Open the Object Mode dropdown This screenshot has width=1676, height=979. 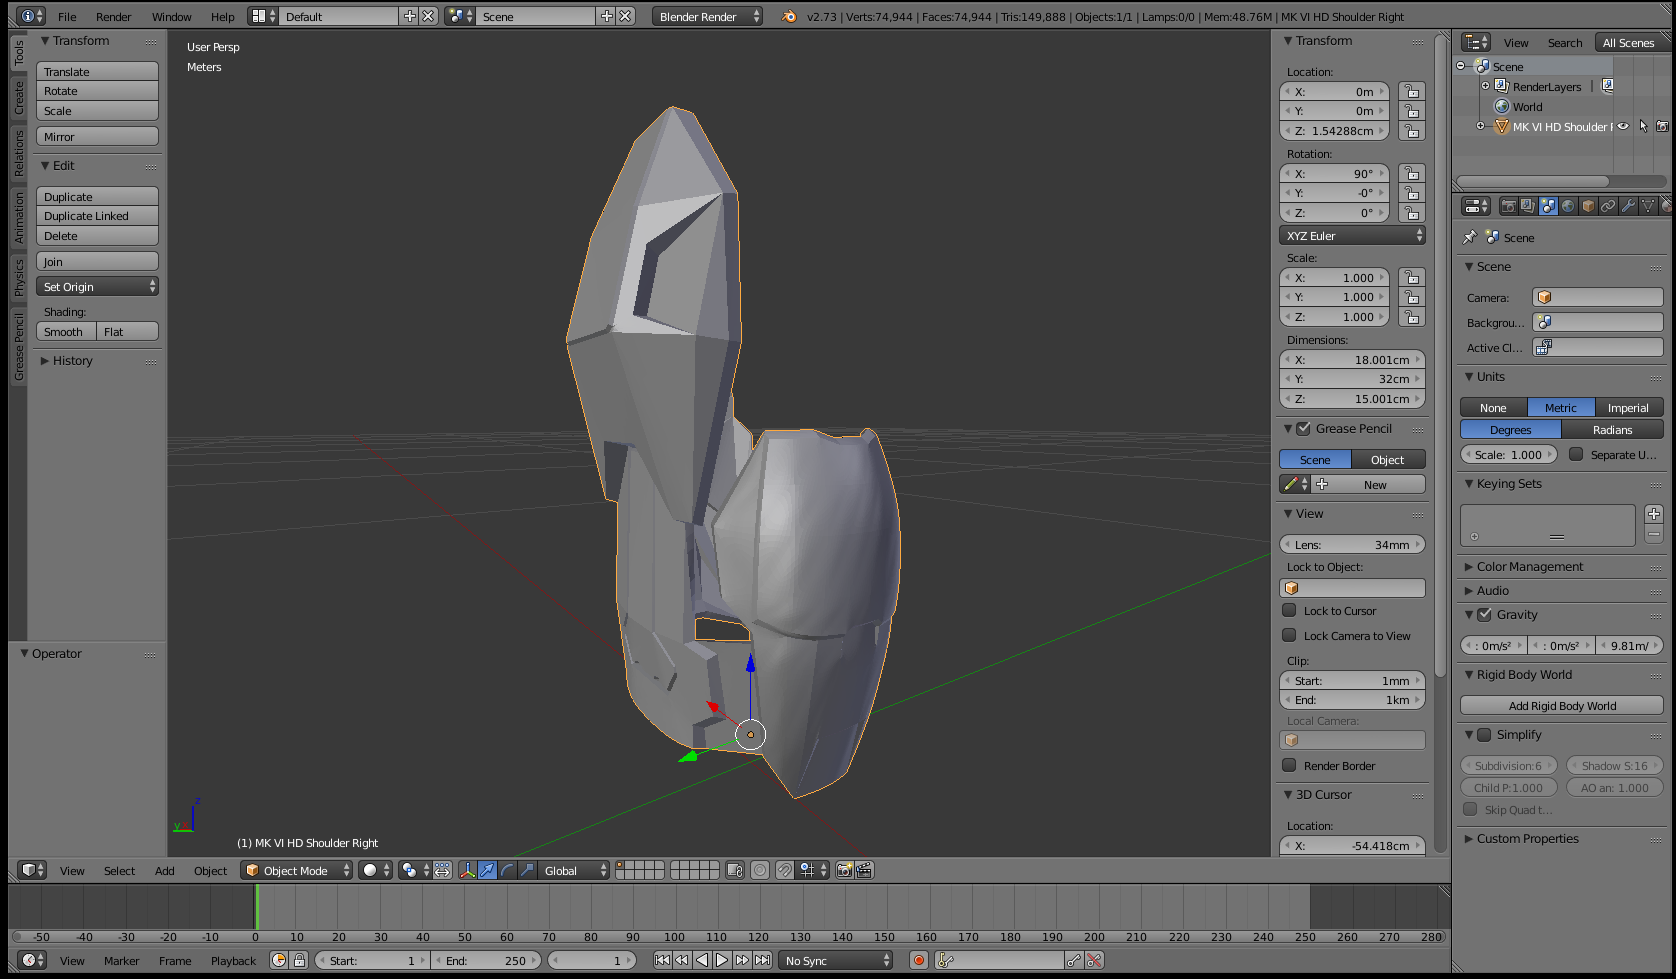tap(298, 871)
